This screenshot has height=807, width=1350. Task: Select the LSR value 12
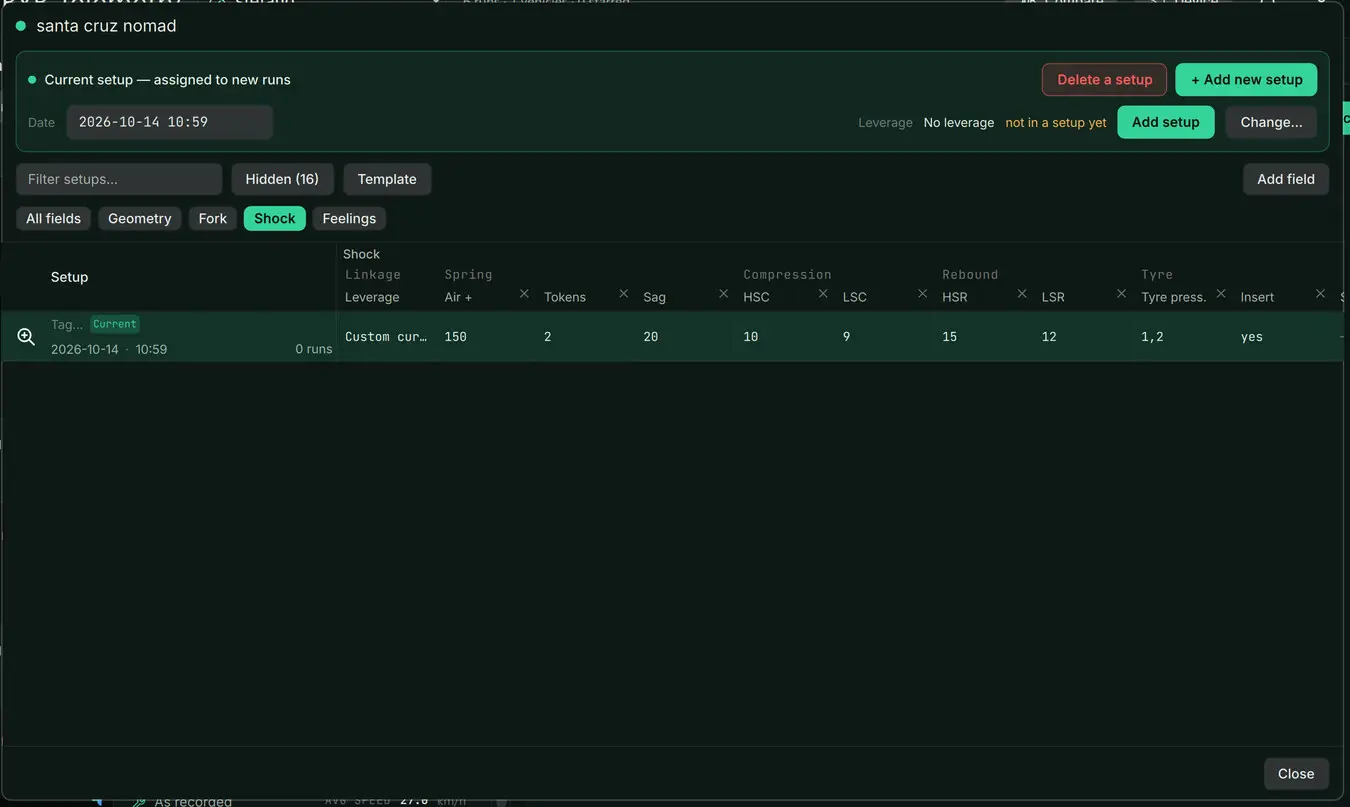pyautogui.click(x=1049, y=337)
